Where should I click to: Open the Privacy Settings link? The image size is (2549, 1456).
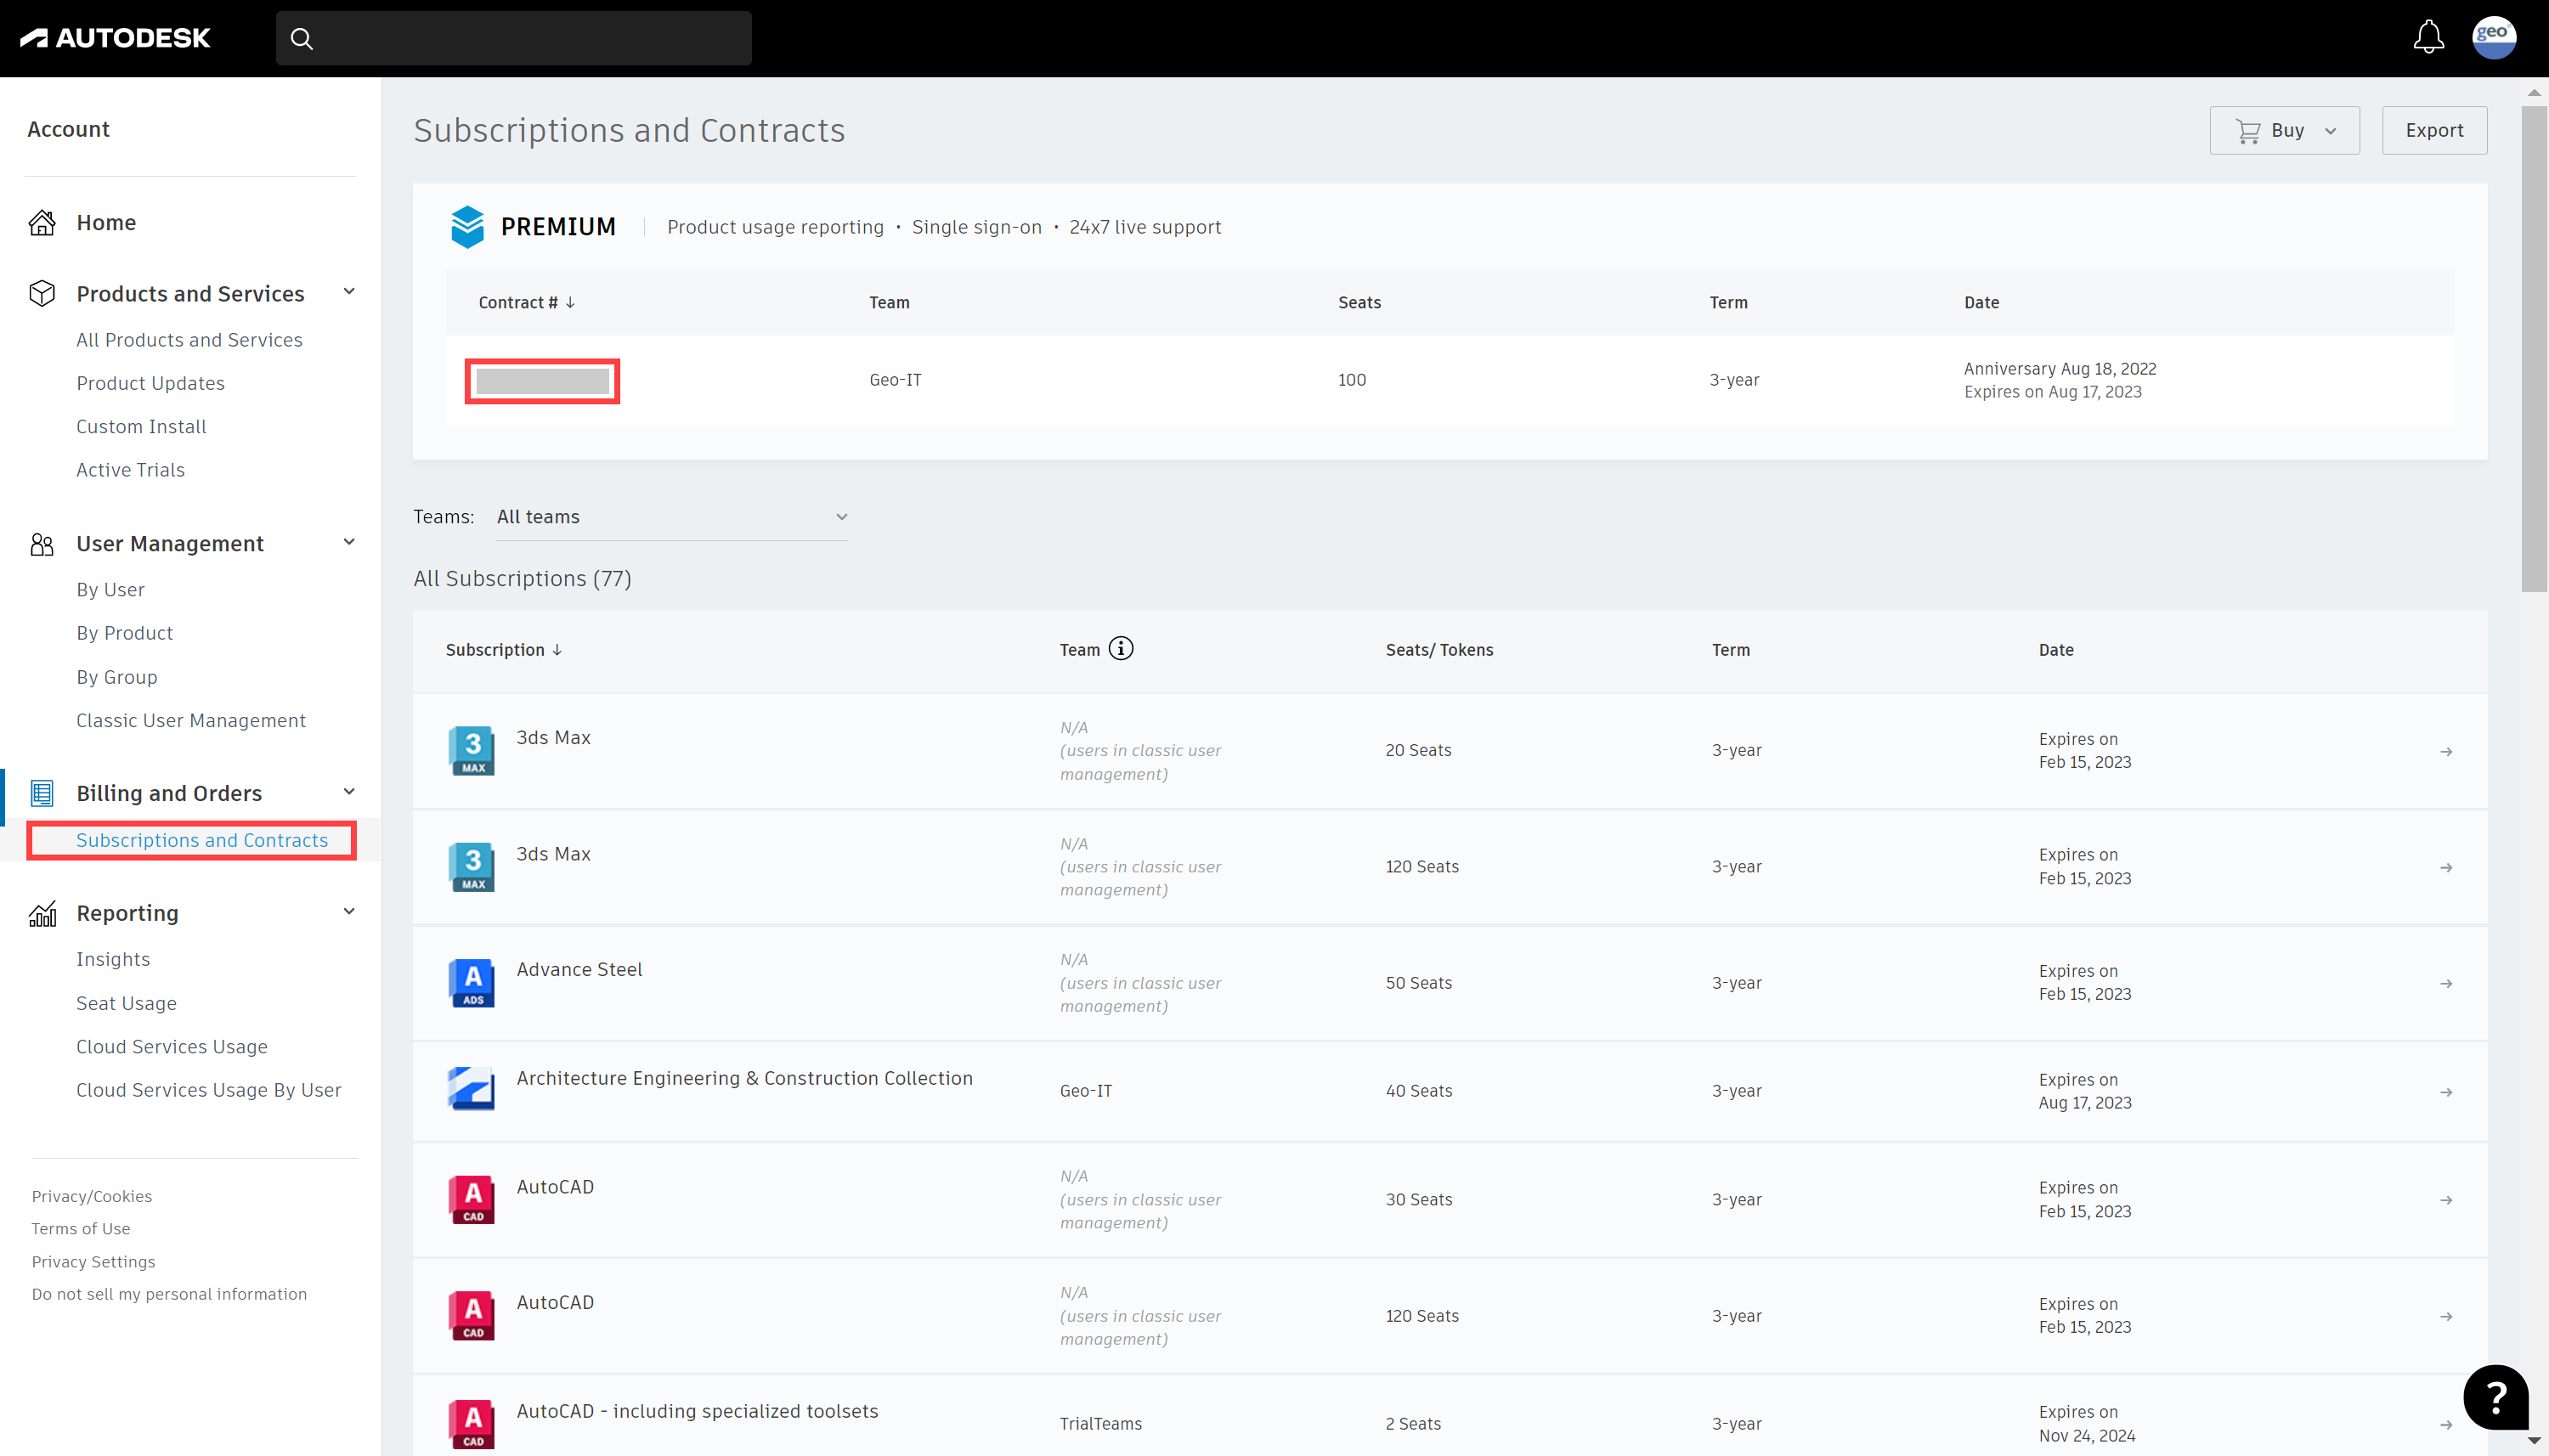click(x=93, y=1261)
